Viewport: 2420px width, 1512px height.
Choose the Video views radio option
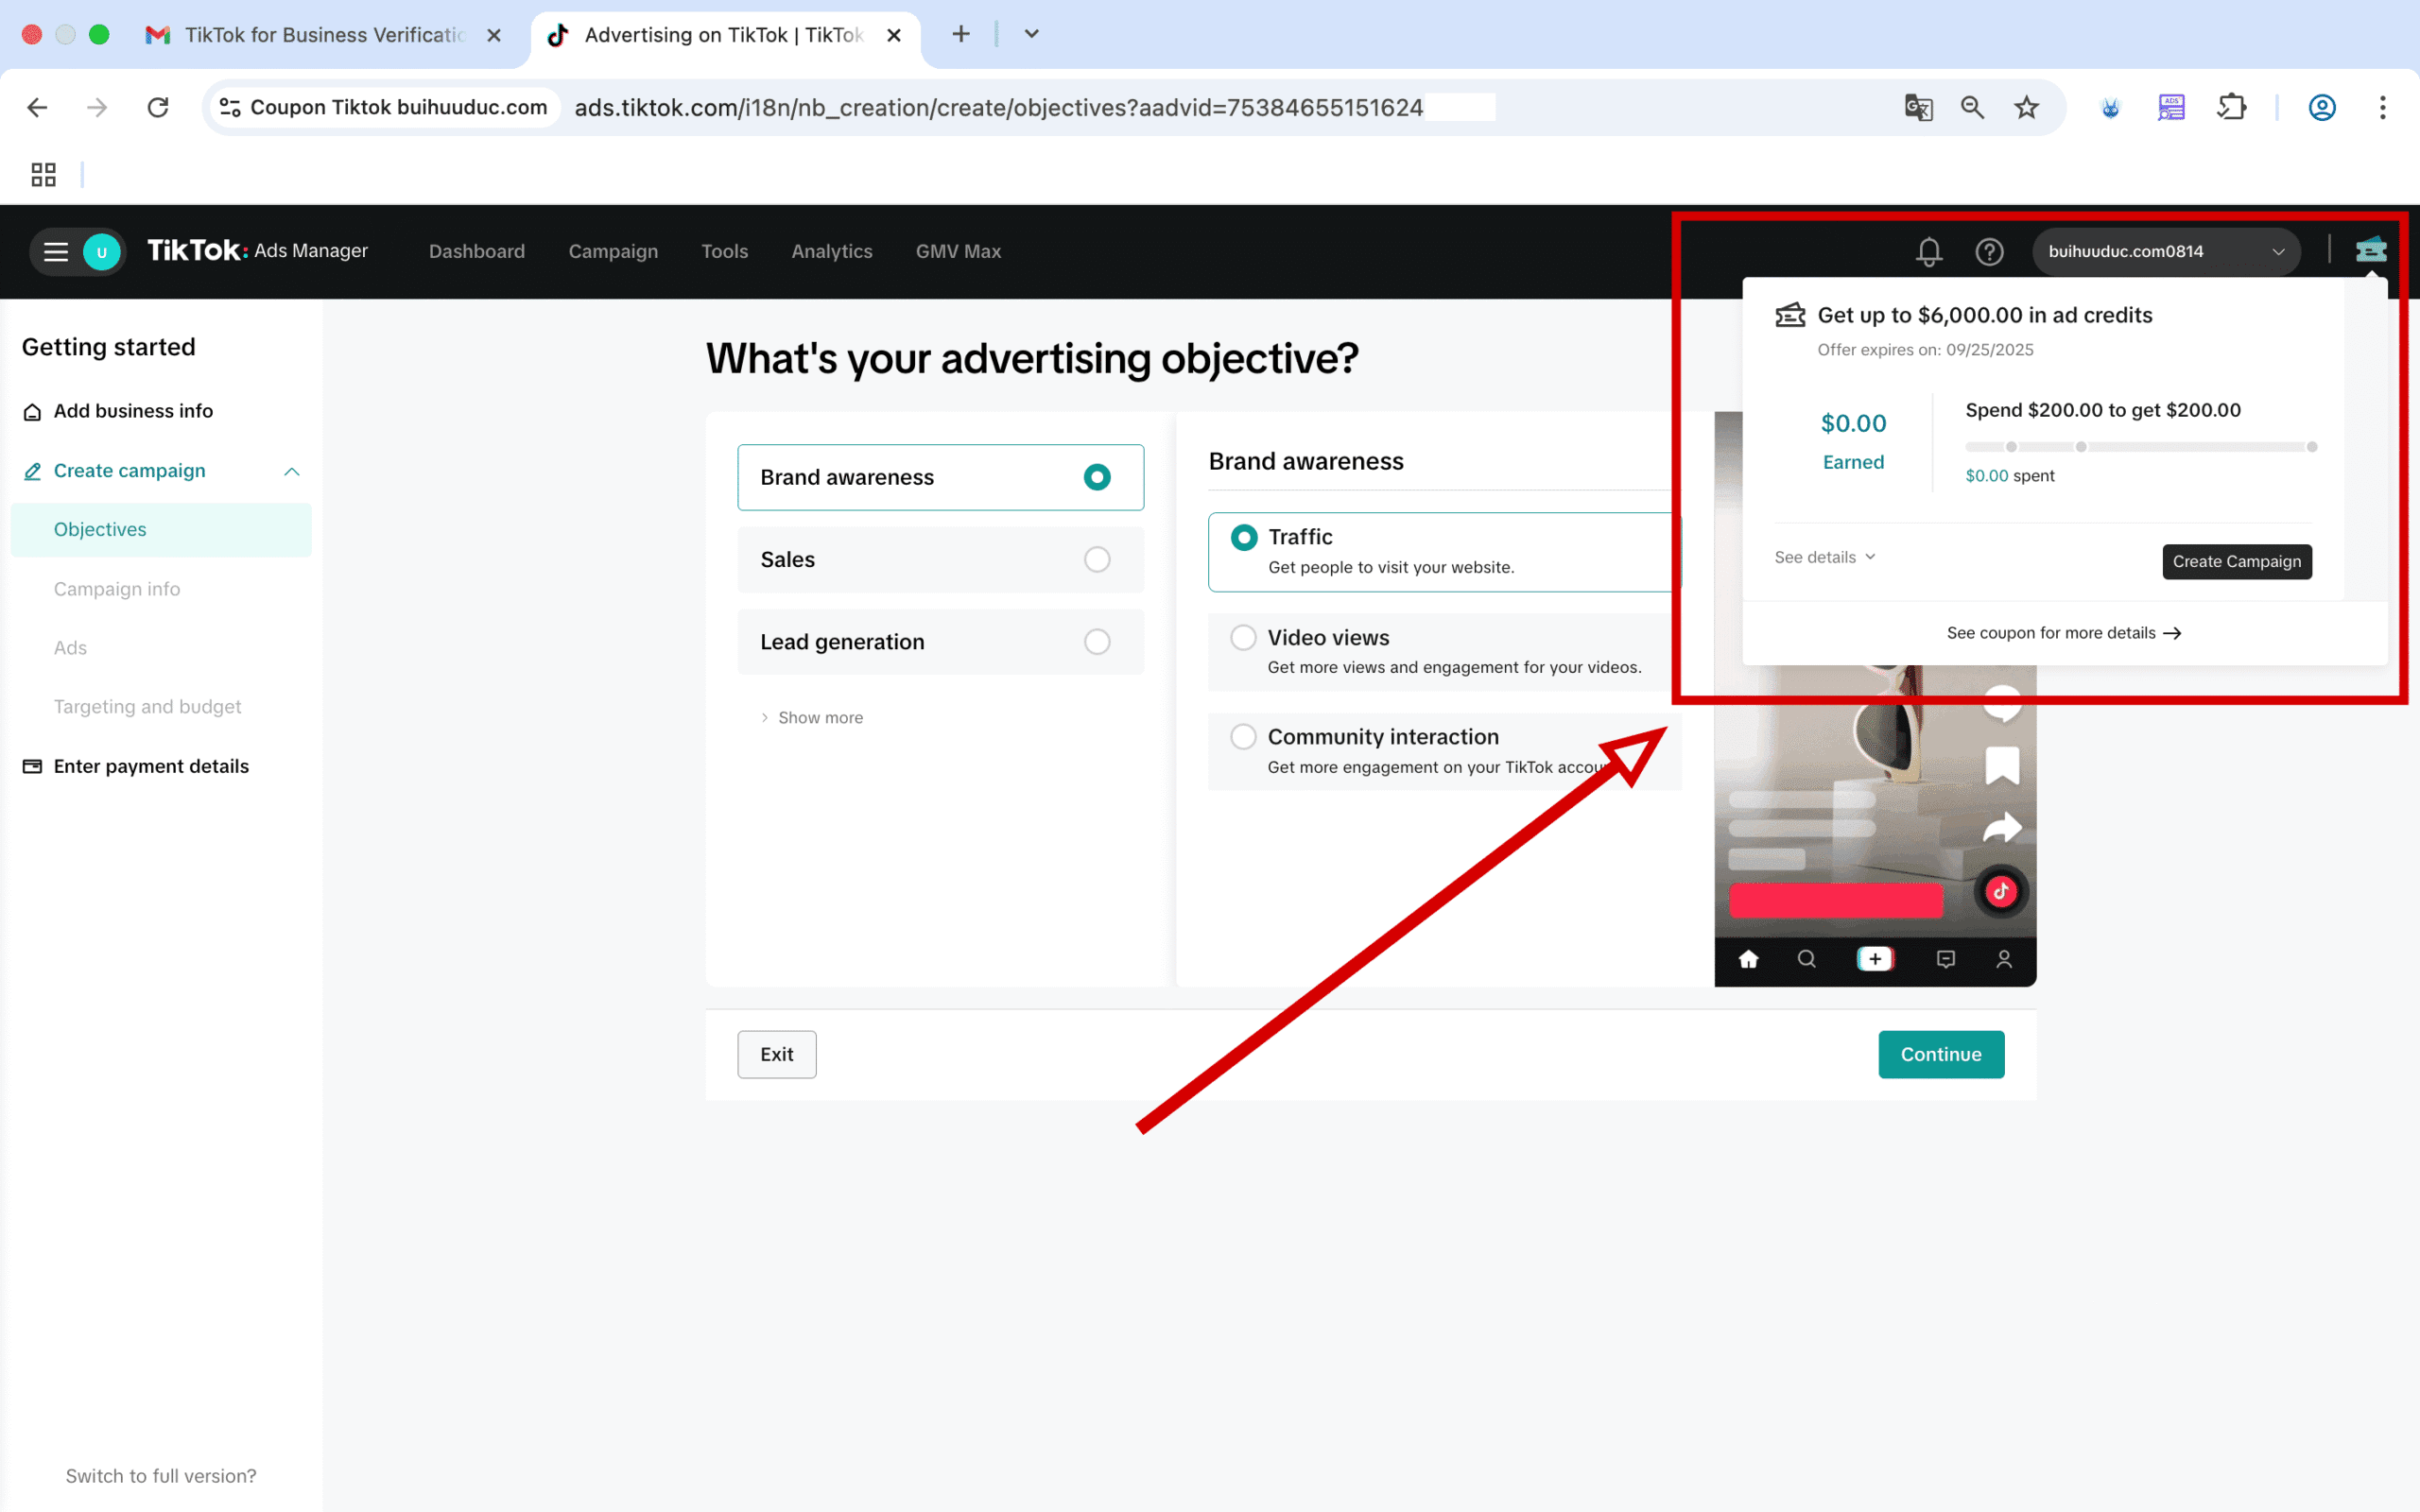point(1243,638)
